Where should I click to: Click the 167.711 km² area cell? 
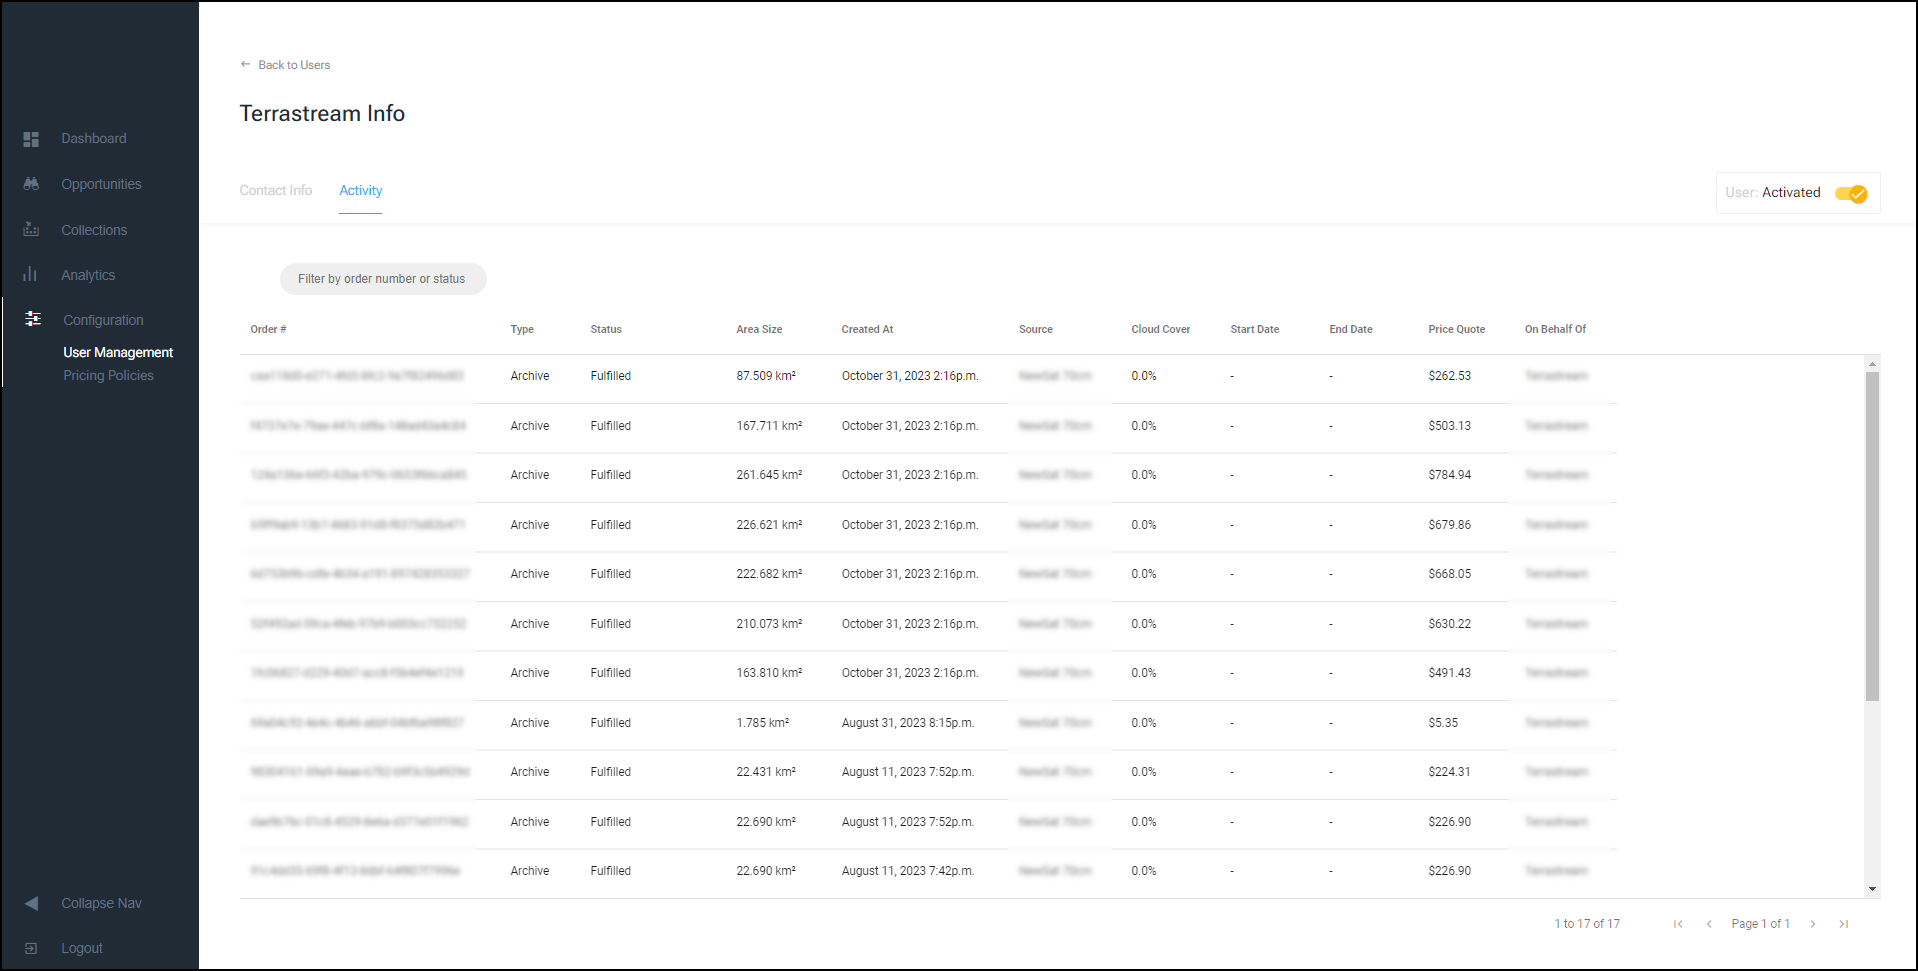point(769,426)
